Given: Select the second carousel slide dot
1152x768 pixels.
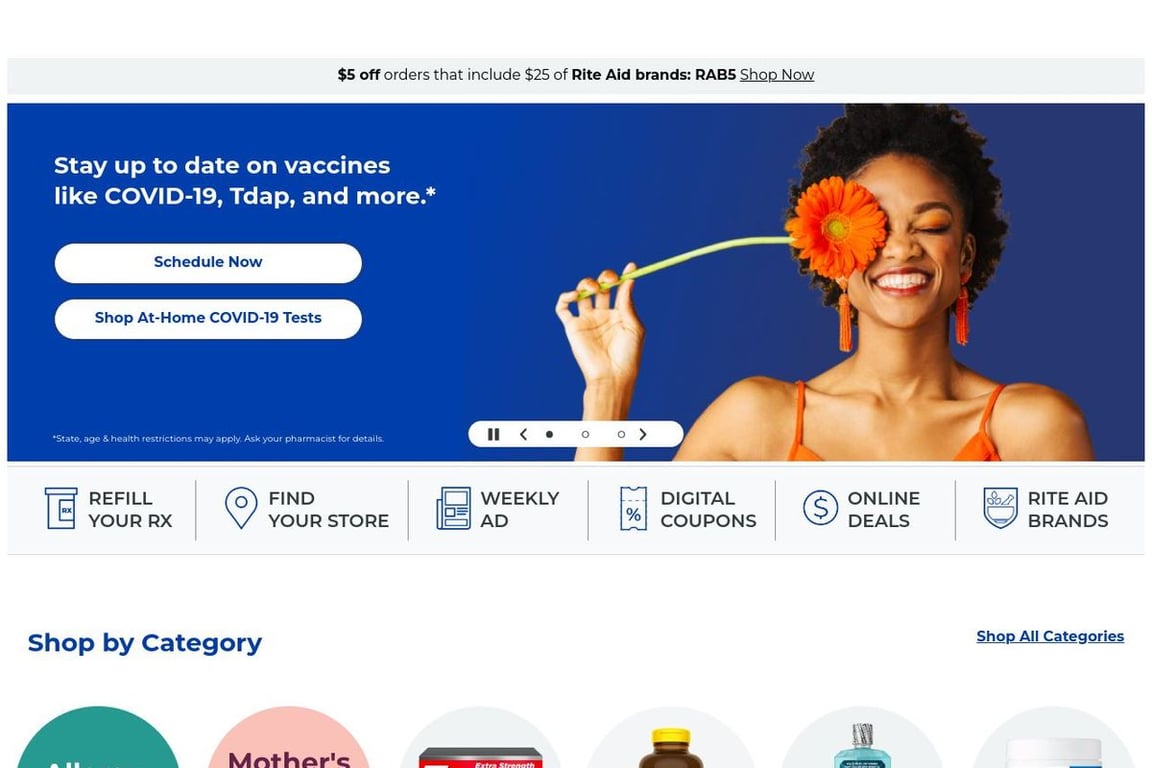Looking at the screenshot, I should pyautogui.click(x=586, y=434).
